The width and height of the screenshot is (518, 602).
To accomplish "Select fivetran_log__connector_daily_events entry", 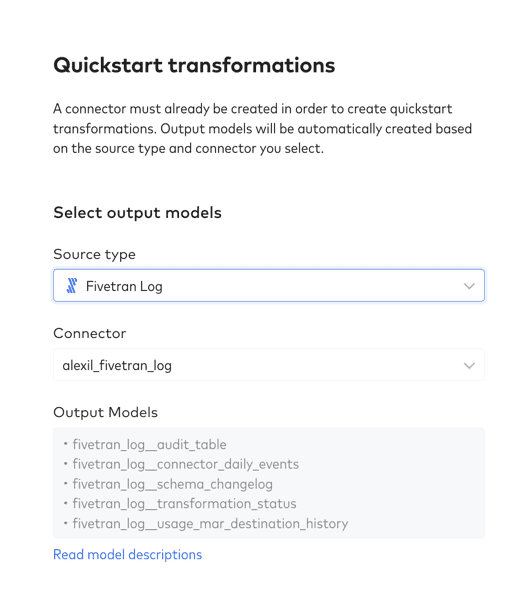I will (185, 465).
